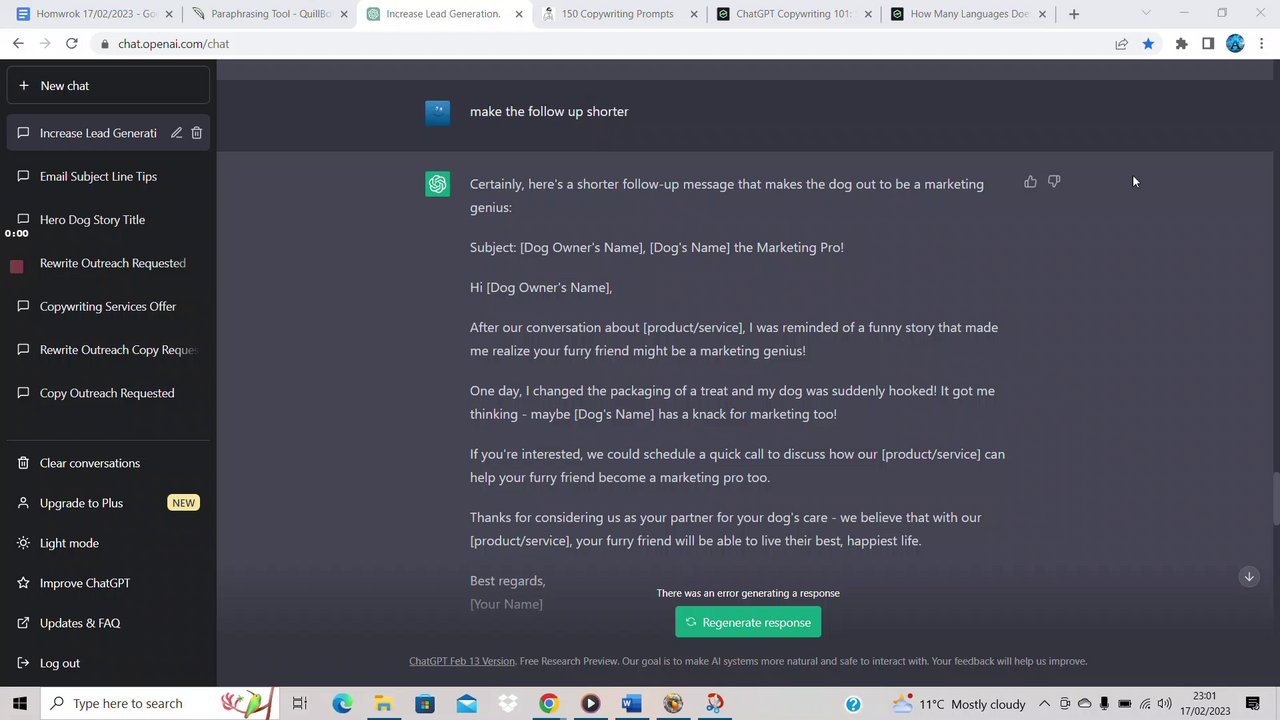This screenshot has height=720, width=1280.
Task: Click the thumbs up icon on response
Action: click(x=1030, y=182)
